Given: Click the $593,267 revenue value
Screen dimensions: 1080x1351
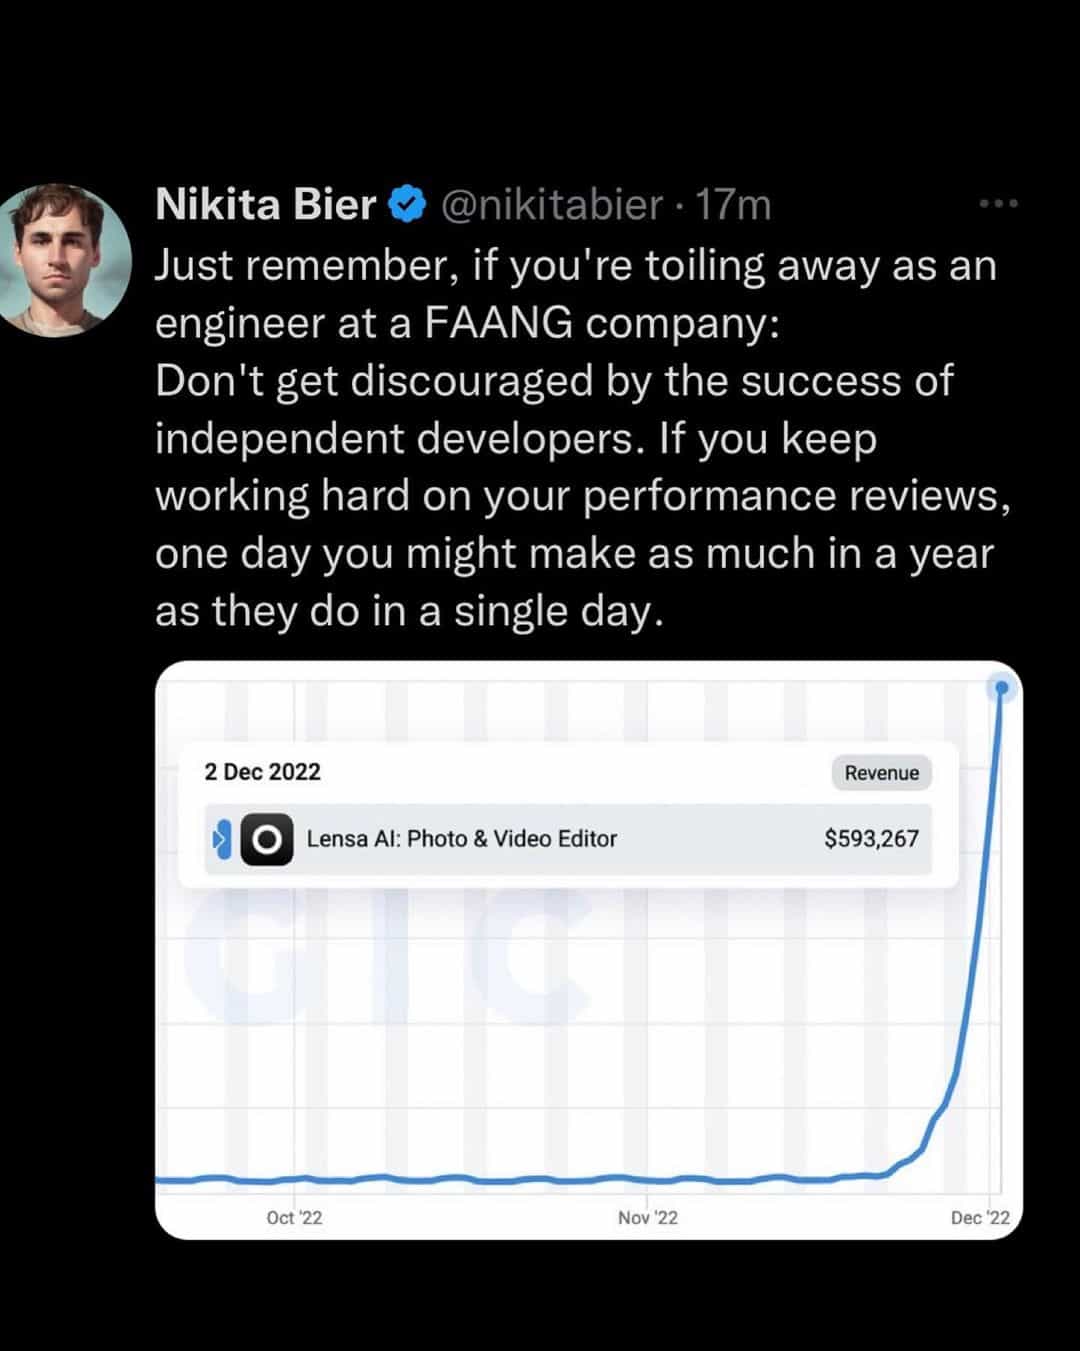Looking at the screenshot, I should [871, 839].
